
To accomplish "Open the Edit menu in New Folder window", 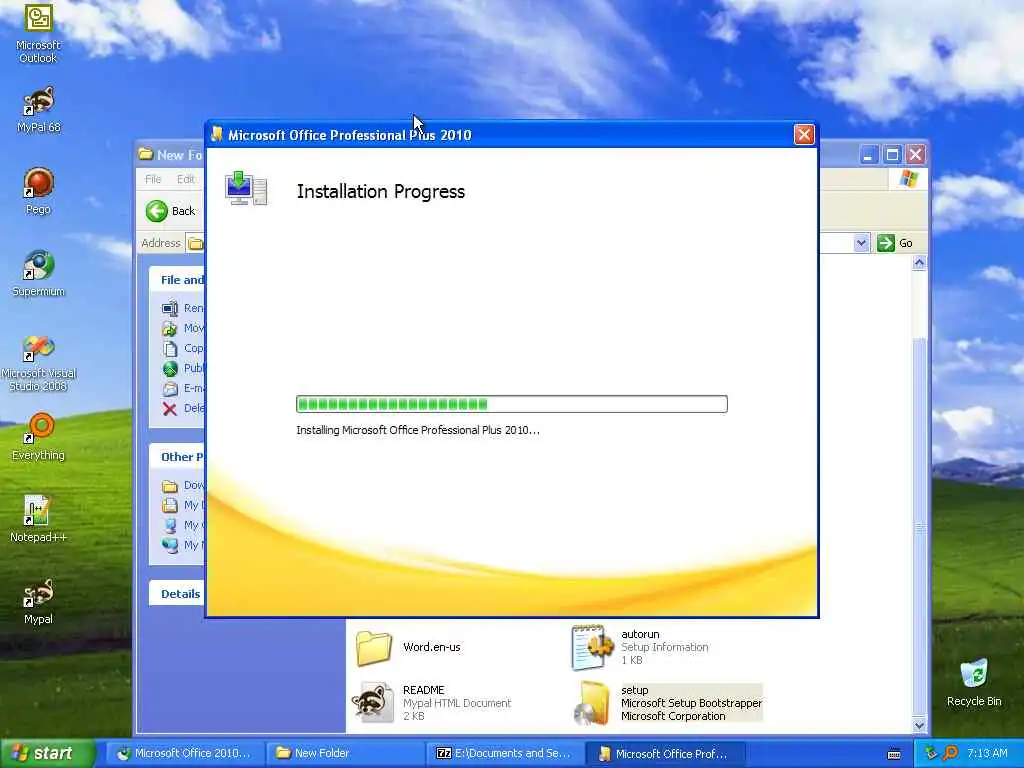I will click(185, 179).
